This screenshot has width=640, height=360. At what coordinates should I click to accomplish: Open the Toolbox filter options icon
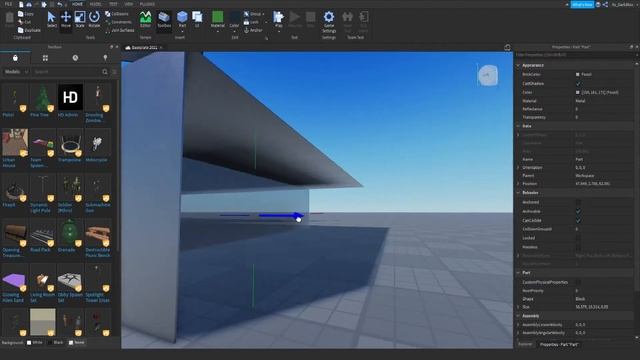coord(114,72)
